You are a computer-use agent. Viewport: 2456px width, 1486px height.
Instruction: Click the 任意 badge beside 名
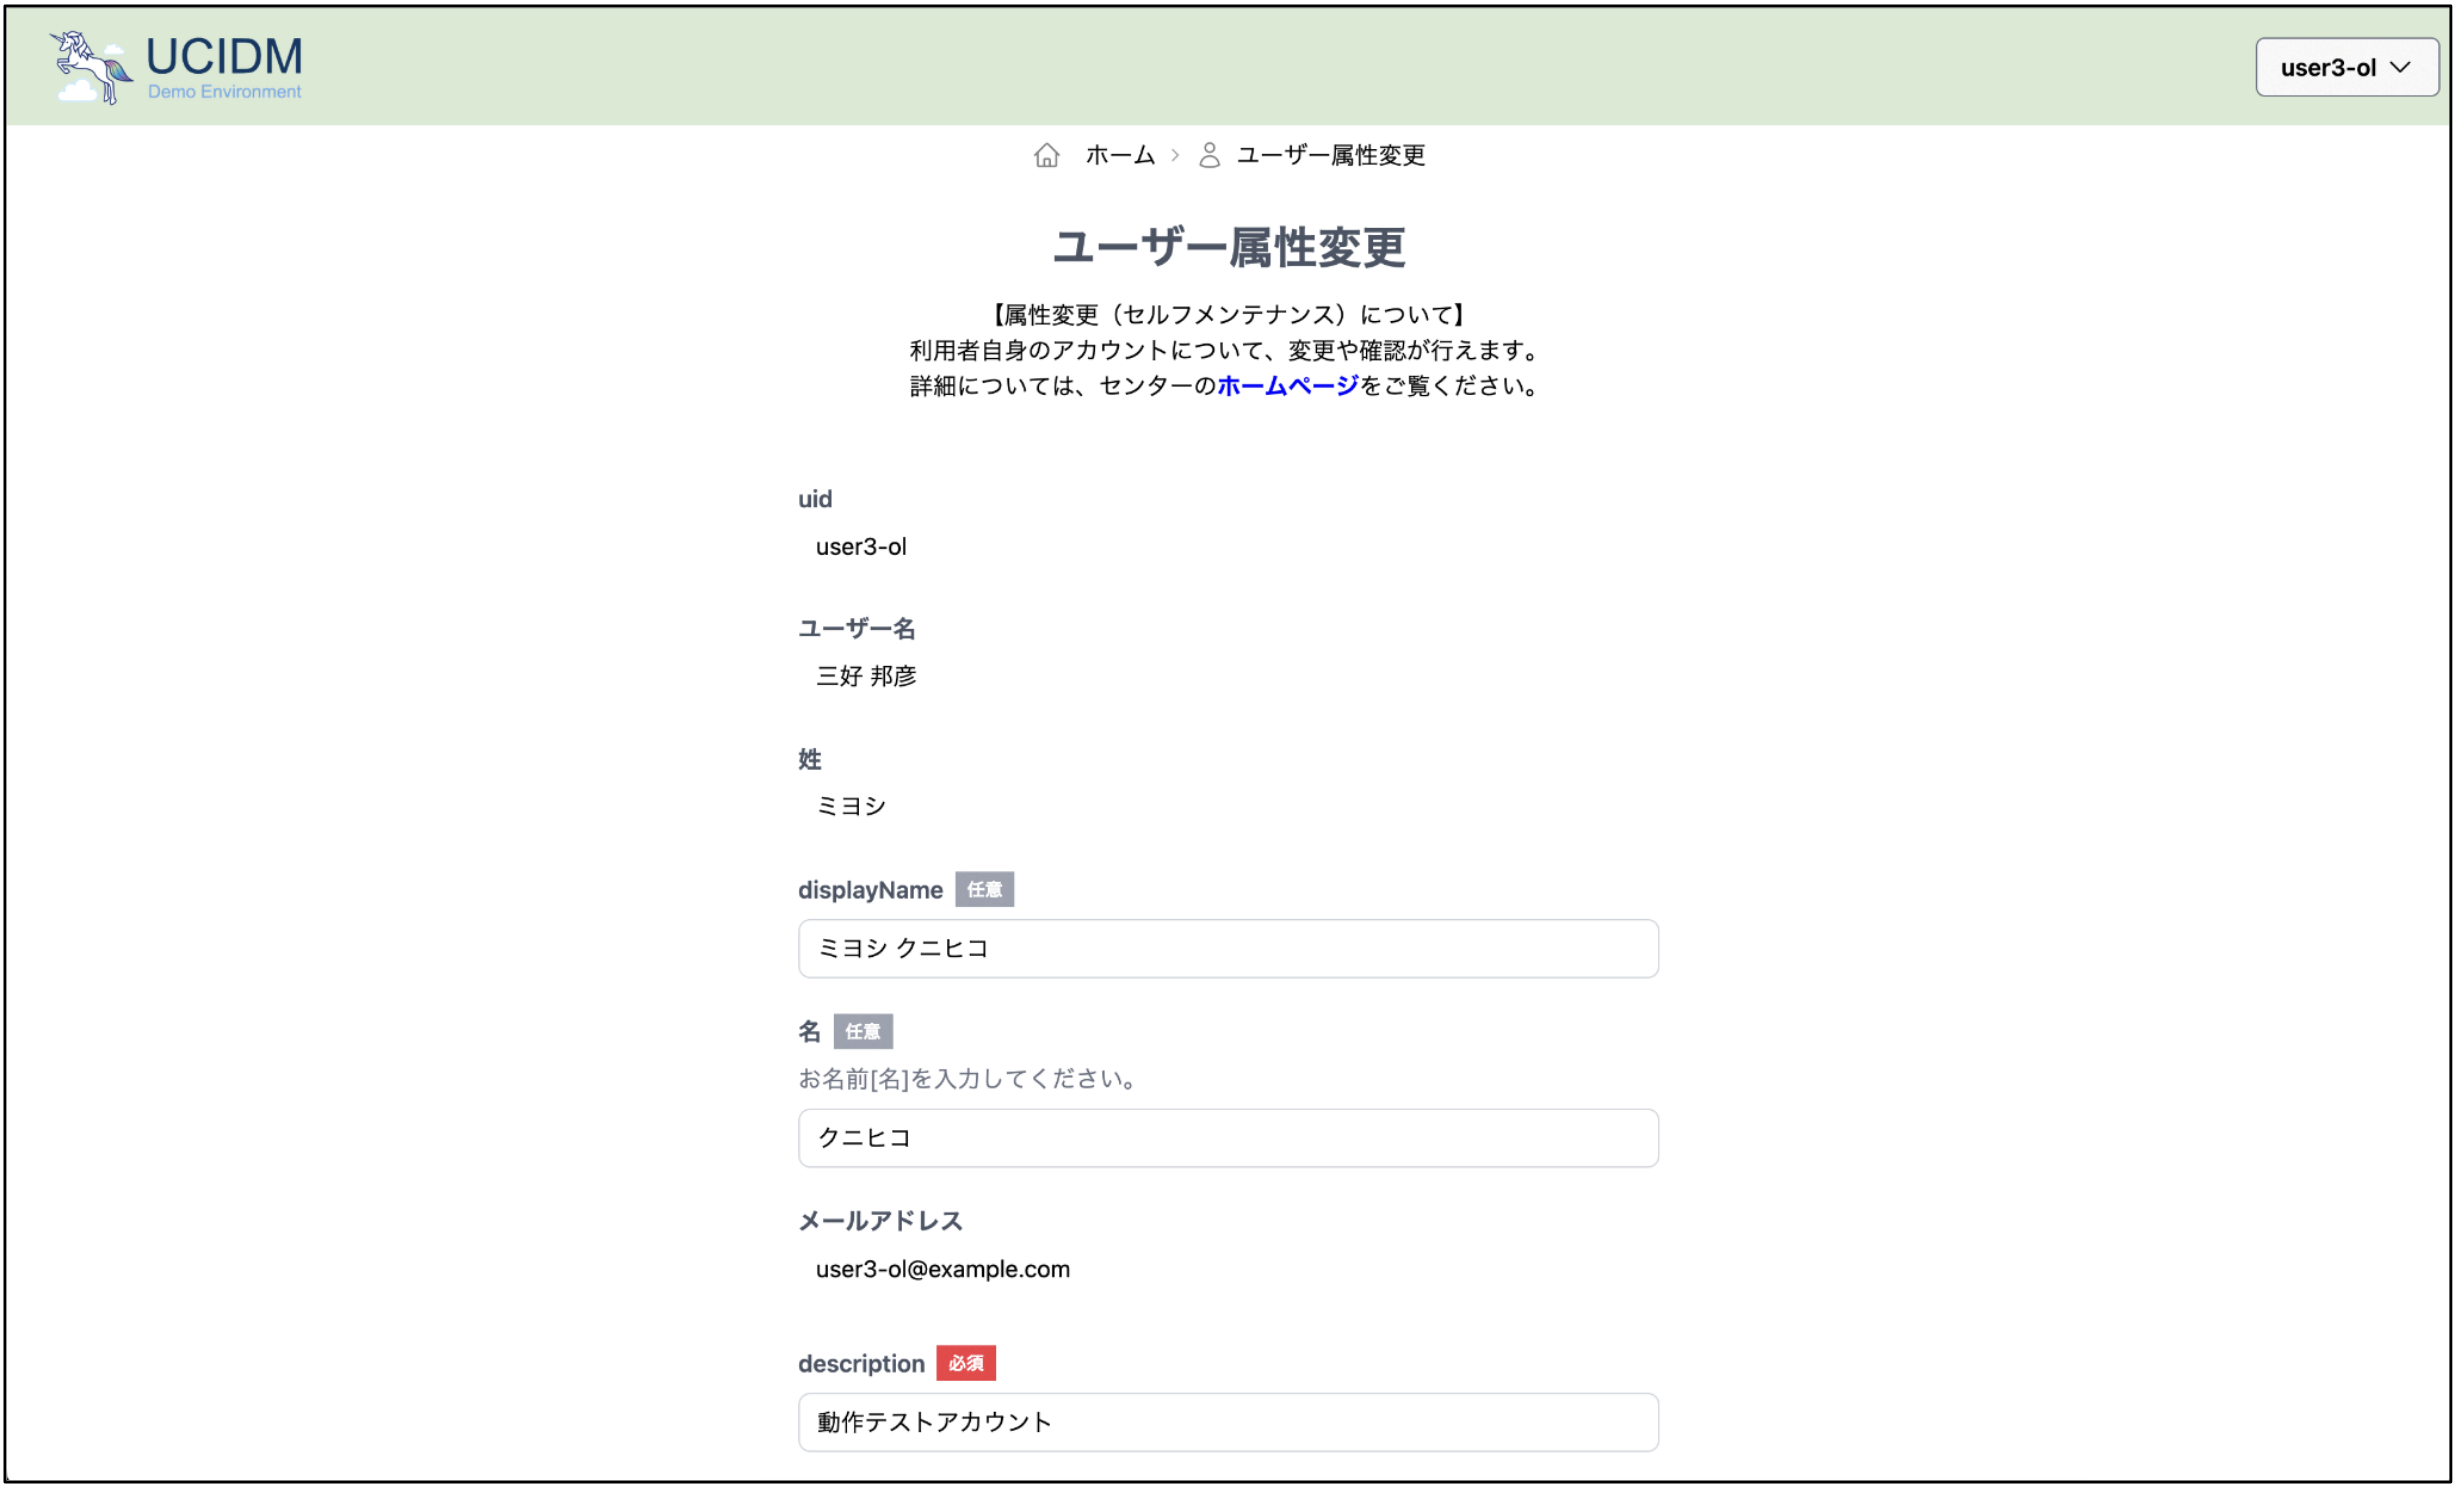(x=863, y=1031)
